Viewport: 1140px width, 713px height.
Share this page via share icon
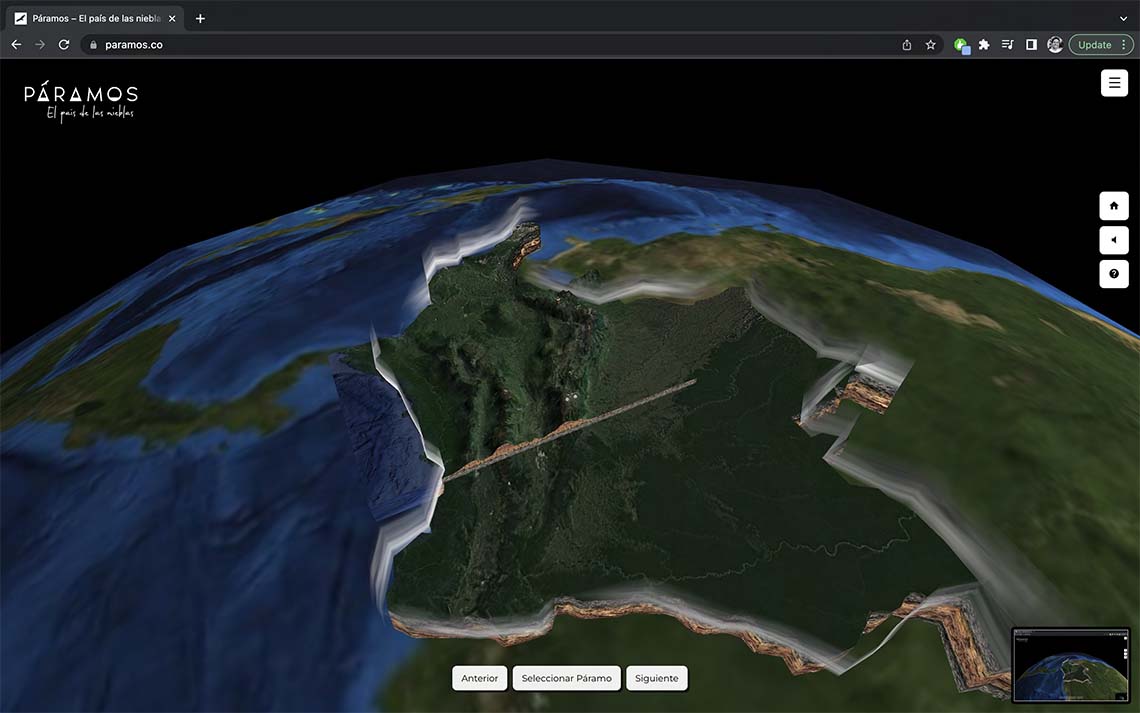click(907, 45)
